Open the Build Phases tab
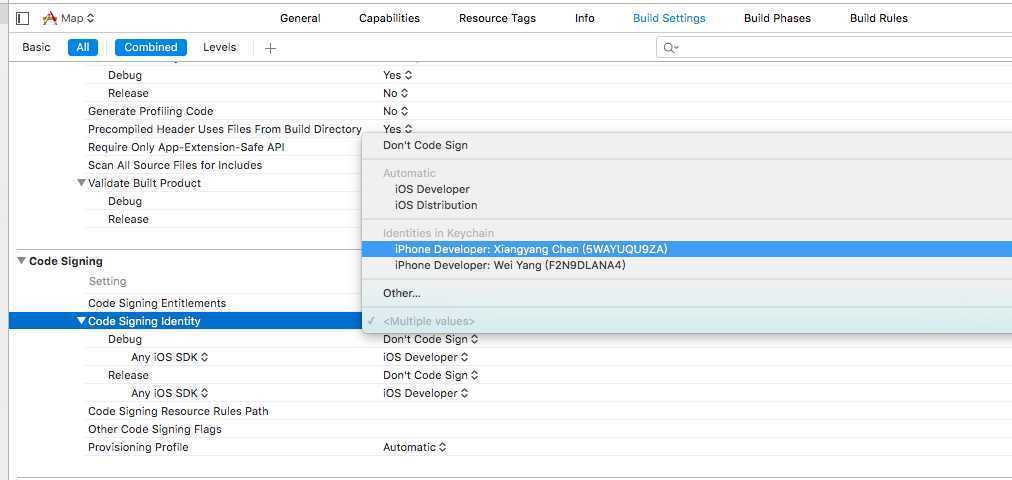 tap(777, 18)
